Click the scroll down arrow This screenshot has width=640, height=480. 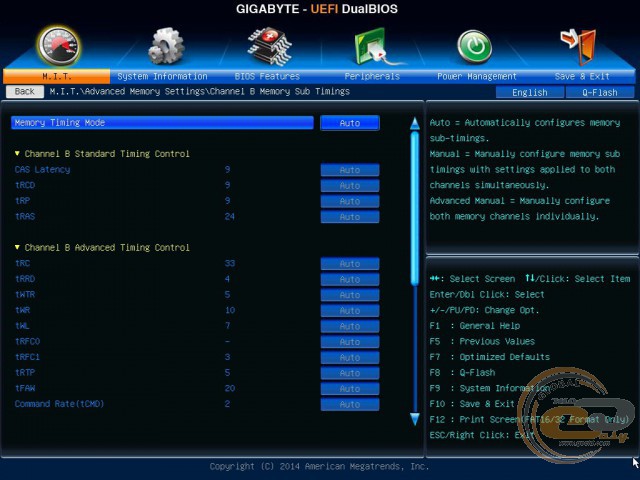point(415,419)
